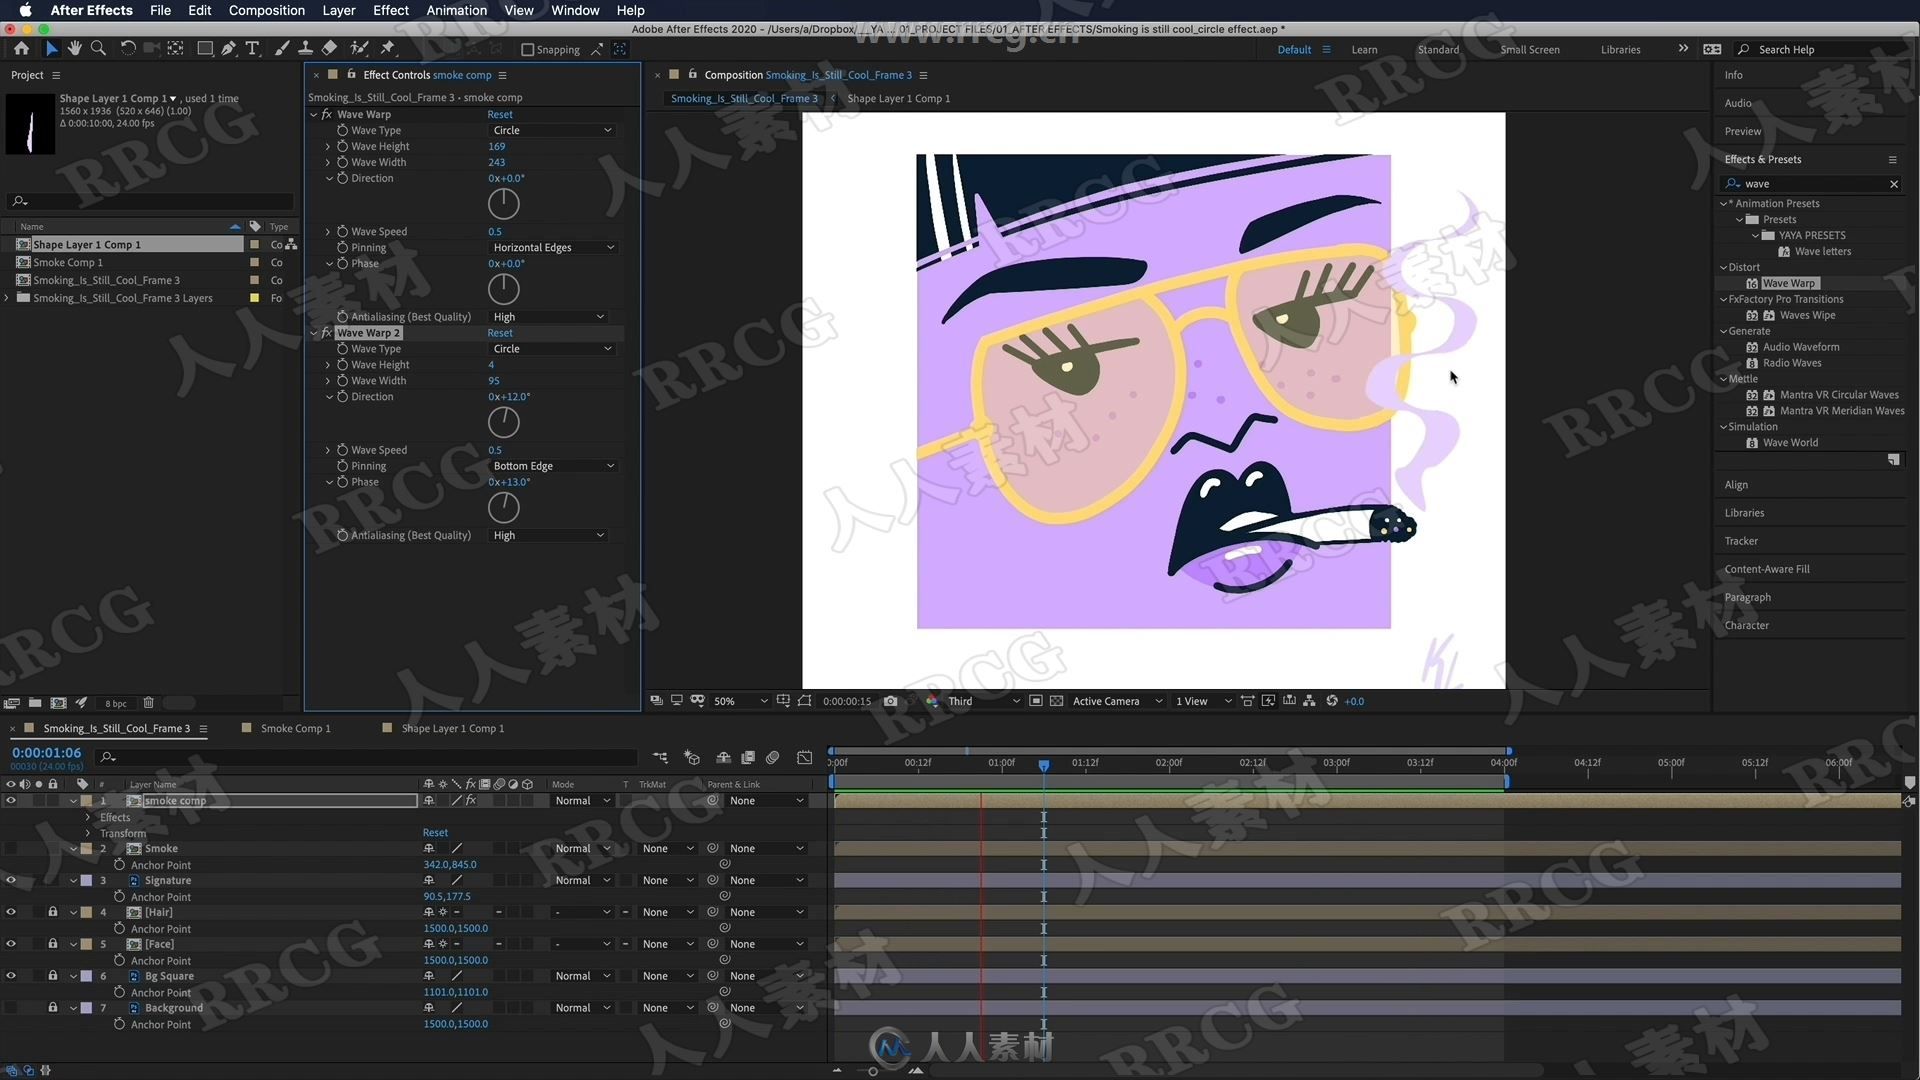Screen dimensions: 1920x1080
Task: Open Wave Warp Wave Type Circle dropdown
Action: (551, 130)
